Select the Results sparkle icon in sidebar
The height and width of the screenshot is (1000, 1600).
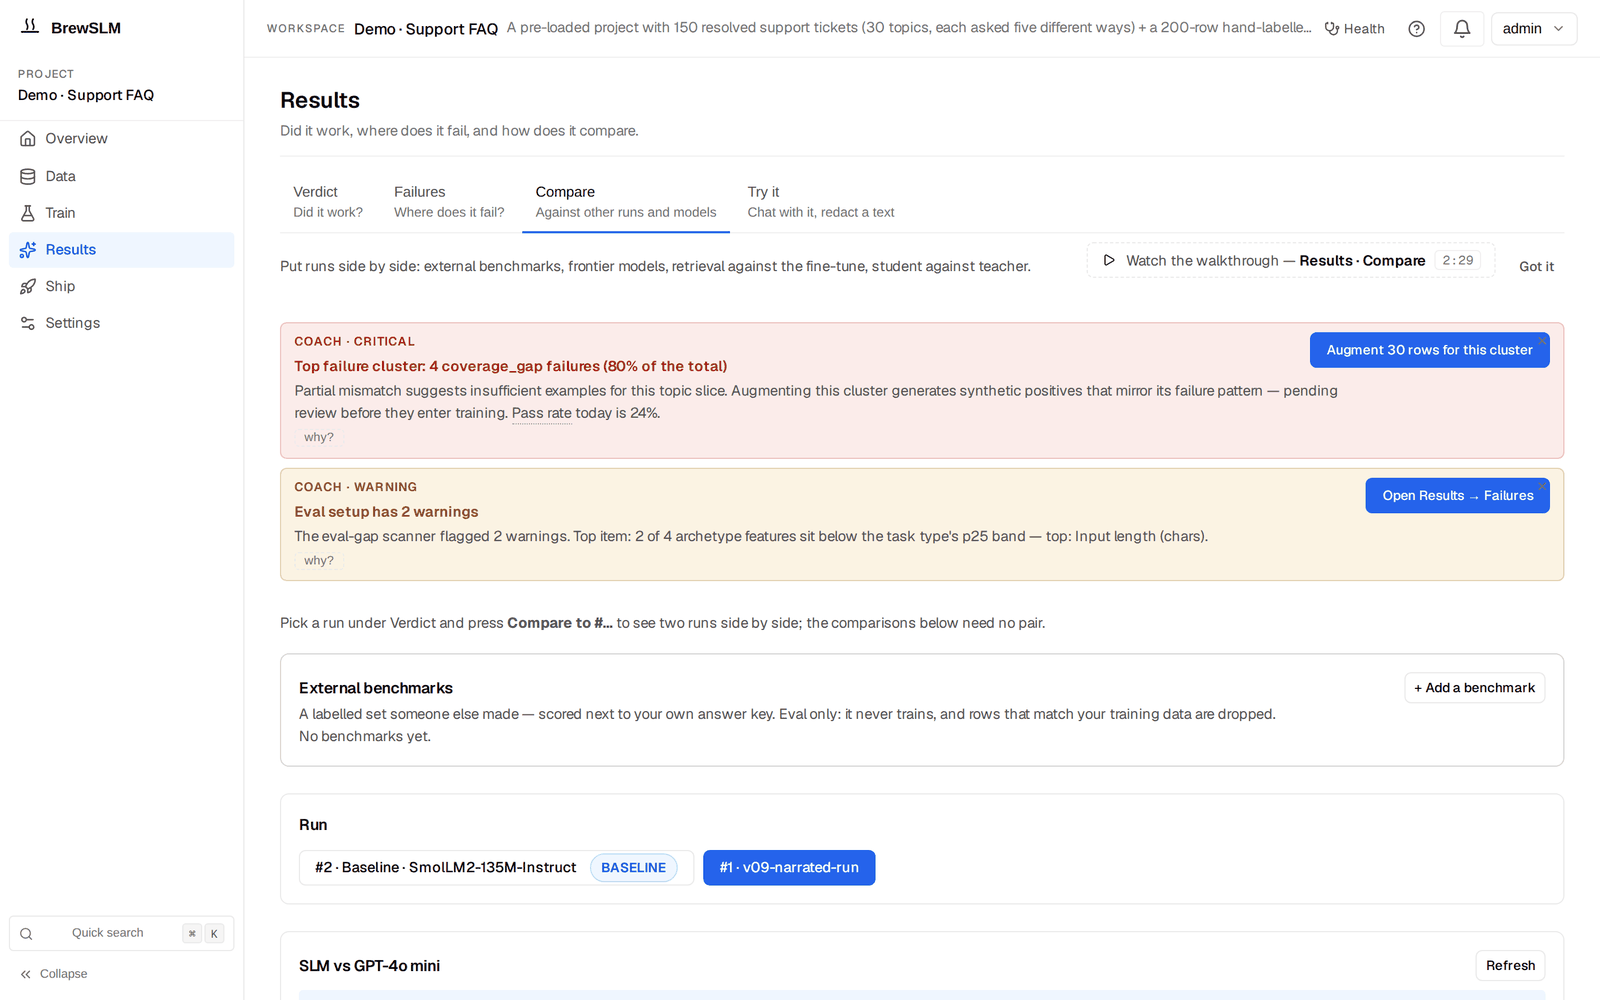28,250
